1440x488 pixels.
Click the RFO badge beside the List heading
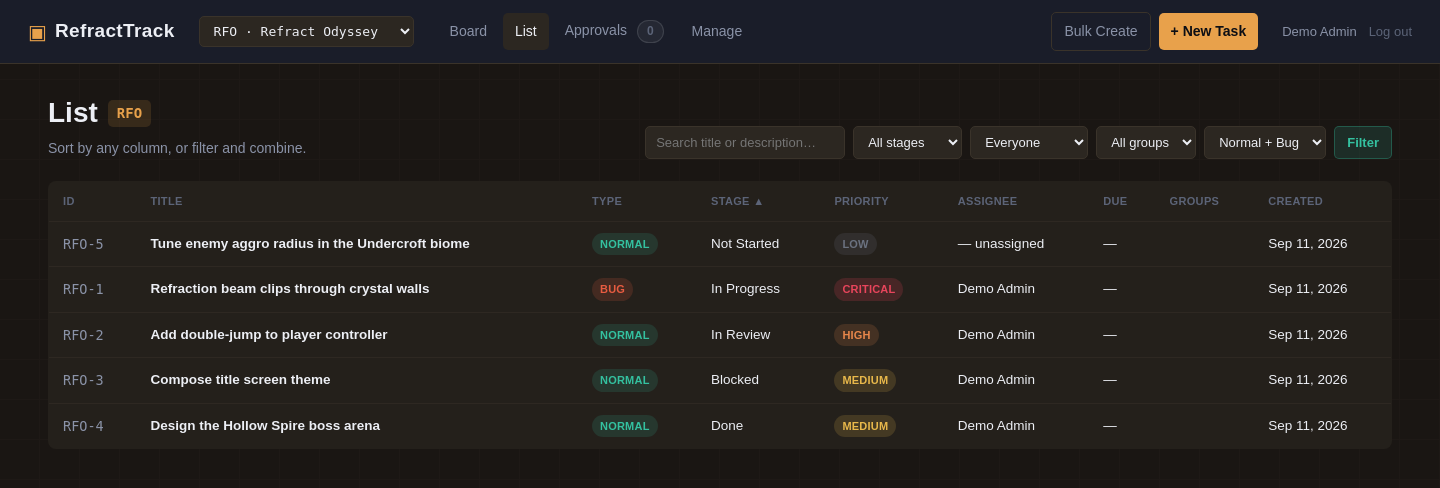tap(129, 113)
